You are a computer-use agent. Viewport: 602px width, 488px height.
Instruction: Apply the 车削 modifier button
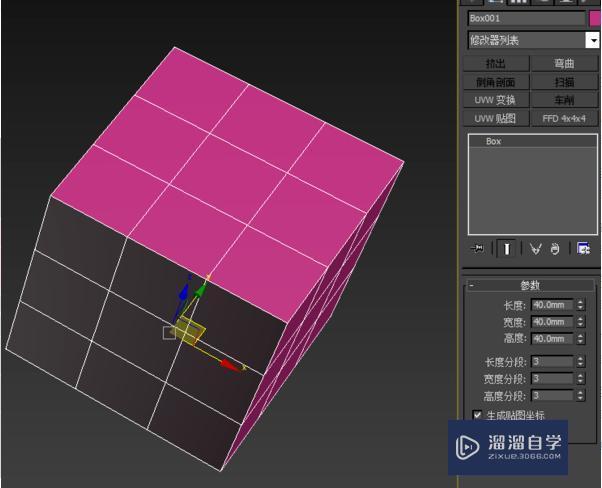pos(564,100)
